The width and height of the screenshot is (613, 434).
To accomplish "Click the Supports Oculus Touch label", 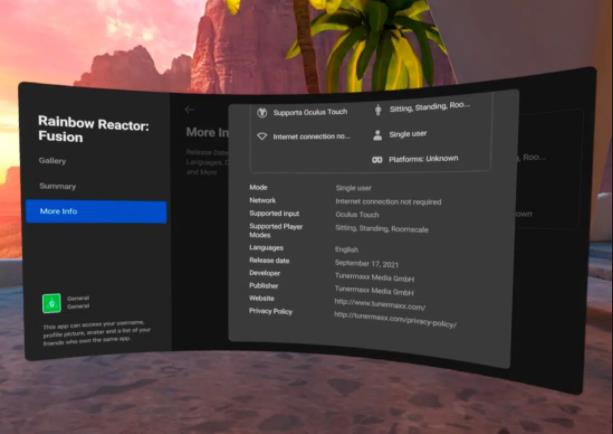I will 310,112.
